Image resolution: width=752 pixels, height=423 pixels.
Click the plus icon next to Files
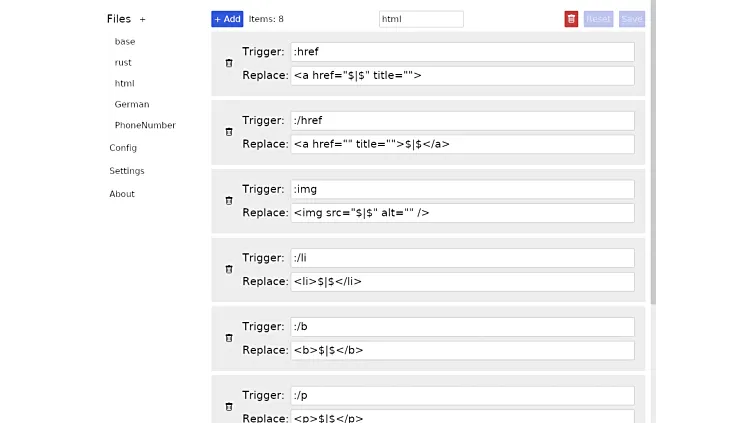142,20
